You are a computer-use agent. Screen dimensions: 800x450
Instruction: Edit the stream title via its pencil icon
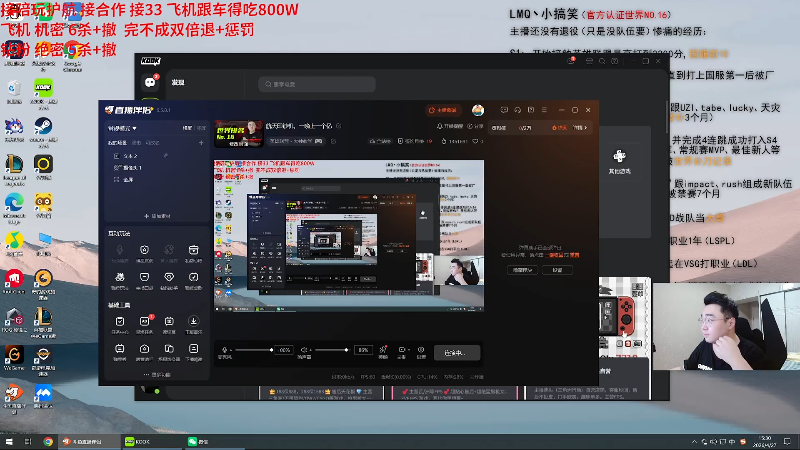(x=338, y=126)
